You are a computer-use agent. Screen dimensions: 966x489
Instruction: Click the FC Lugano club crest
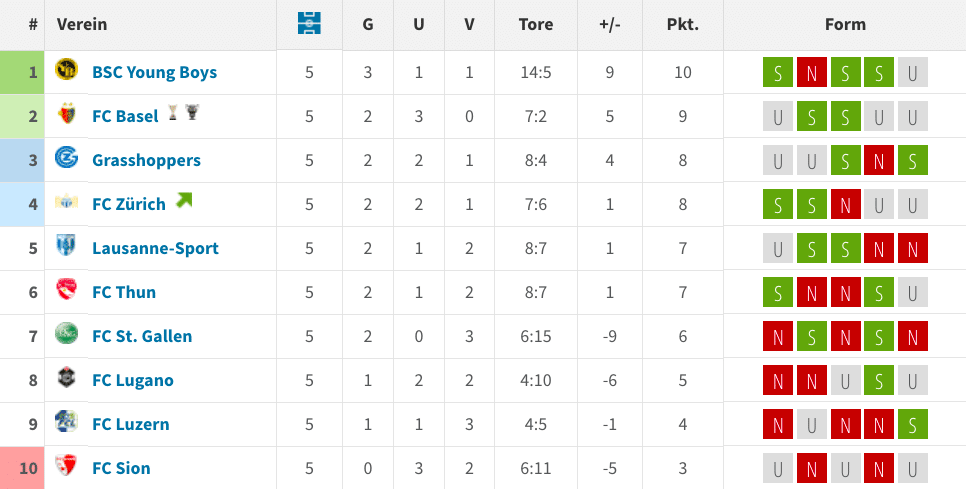(x=66, y=377)
